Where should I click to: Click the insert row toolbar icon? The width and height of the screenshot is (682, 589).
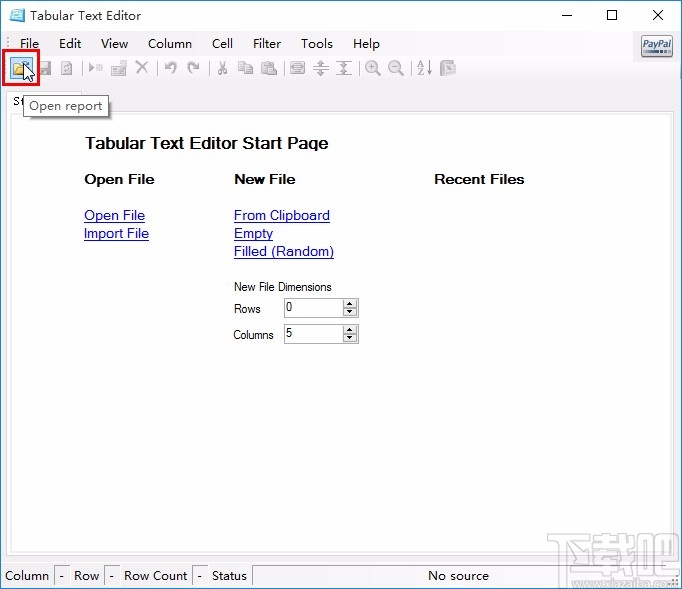pos(96,68)
